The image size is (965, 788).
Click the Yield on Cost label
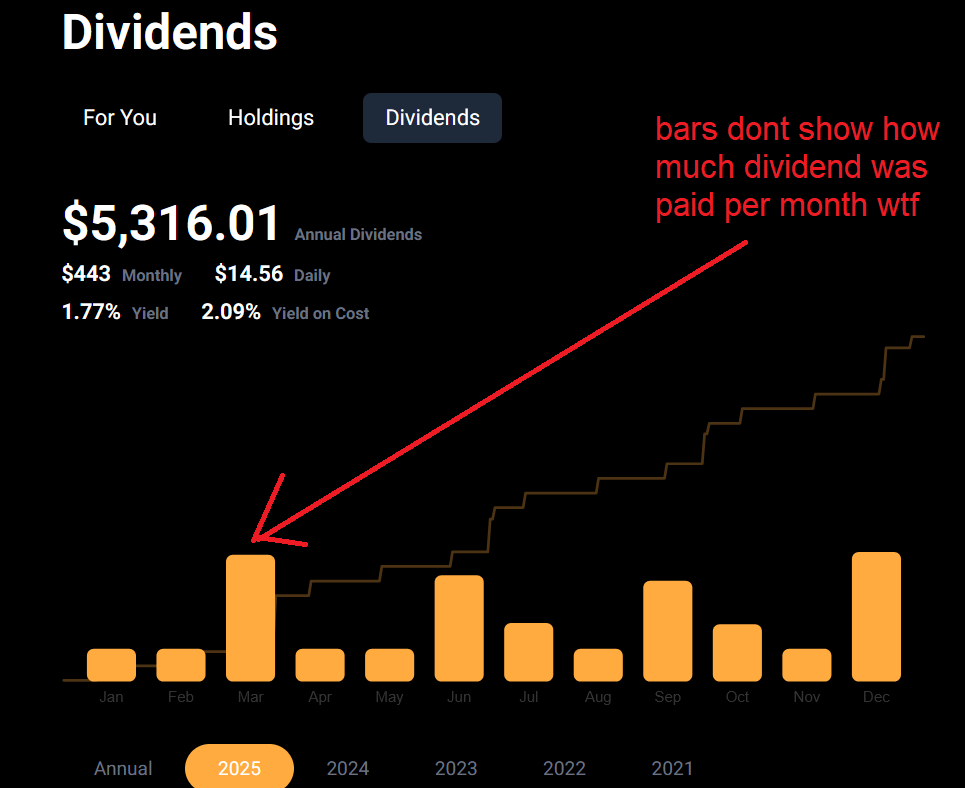[x=321, y=313]
